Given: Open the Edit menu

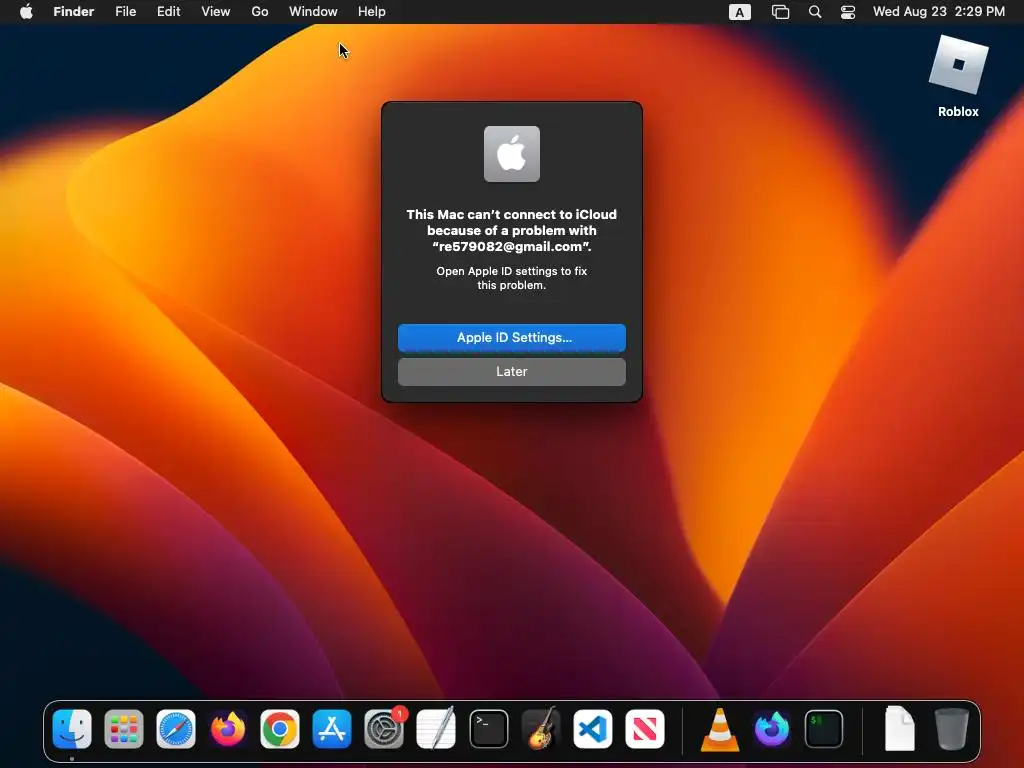Looking at the screenshot, I should 168,12.
